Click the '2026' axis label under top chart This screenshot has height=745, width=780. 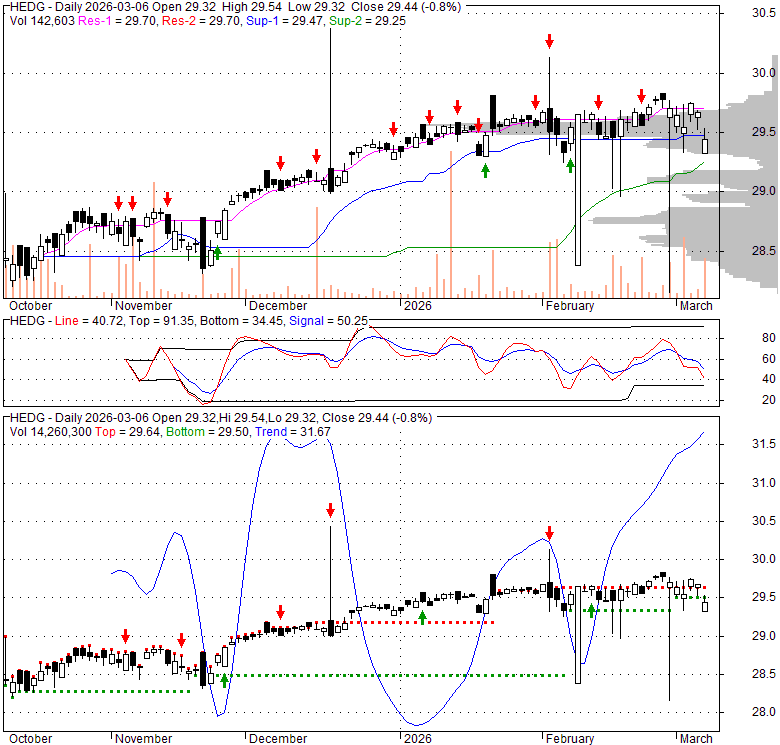tap(417, 306)
